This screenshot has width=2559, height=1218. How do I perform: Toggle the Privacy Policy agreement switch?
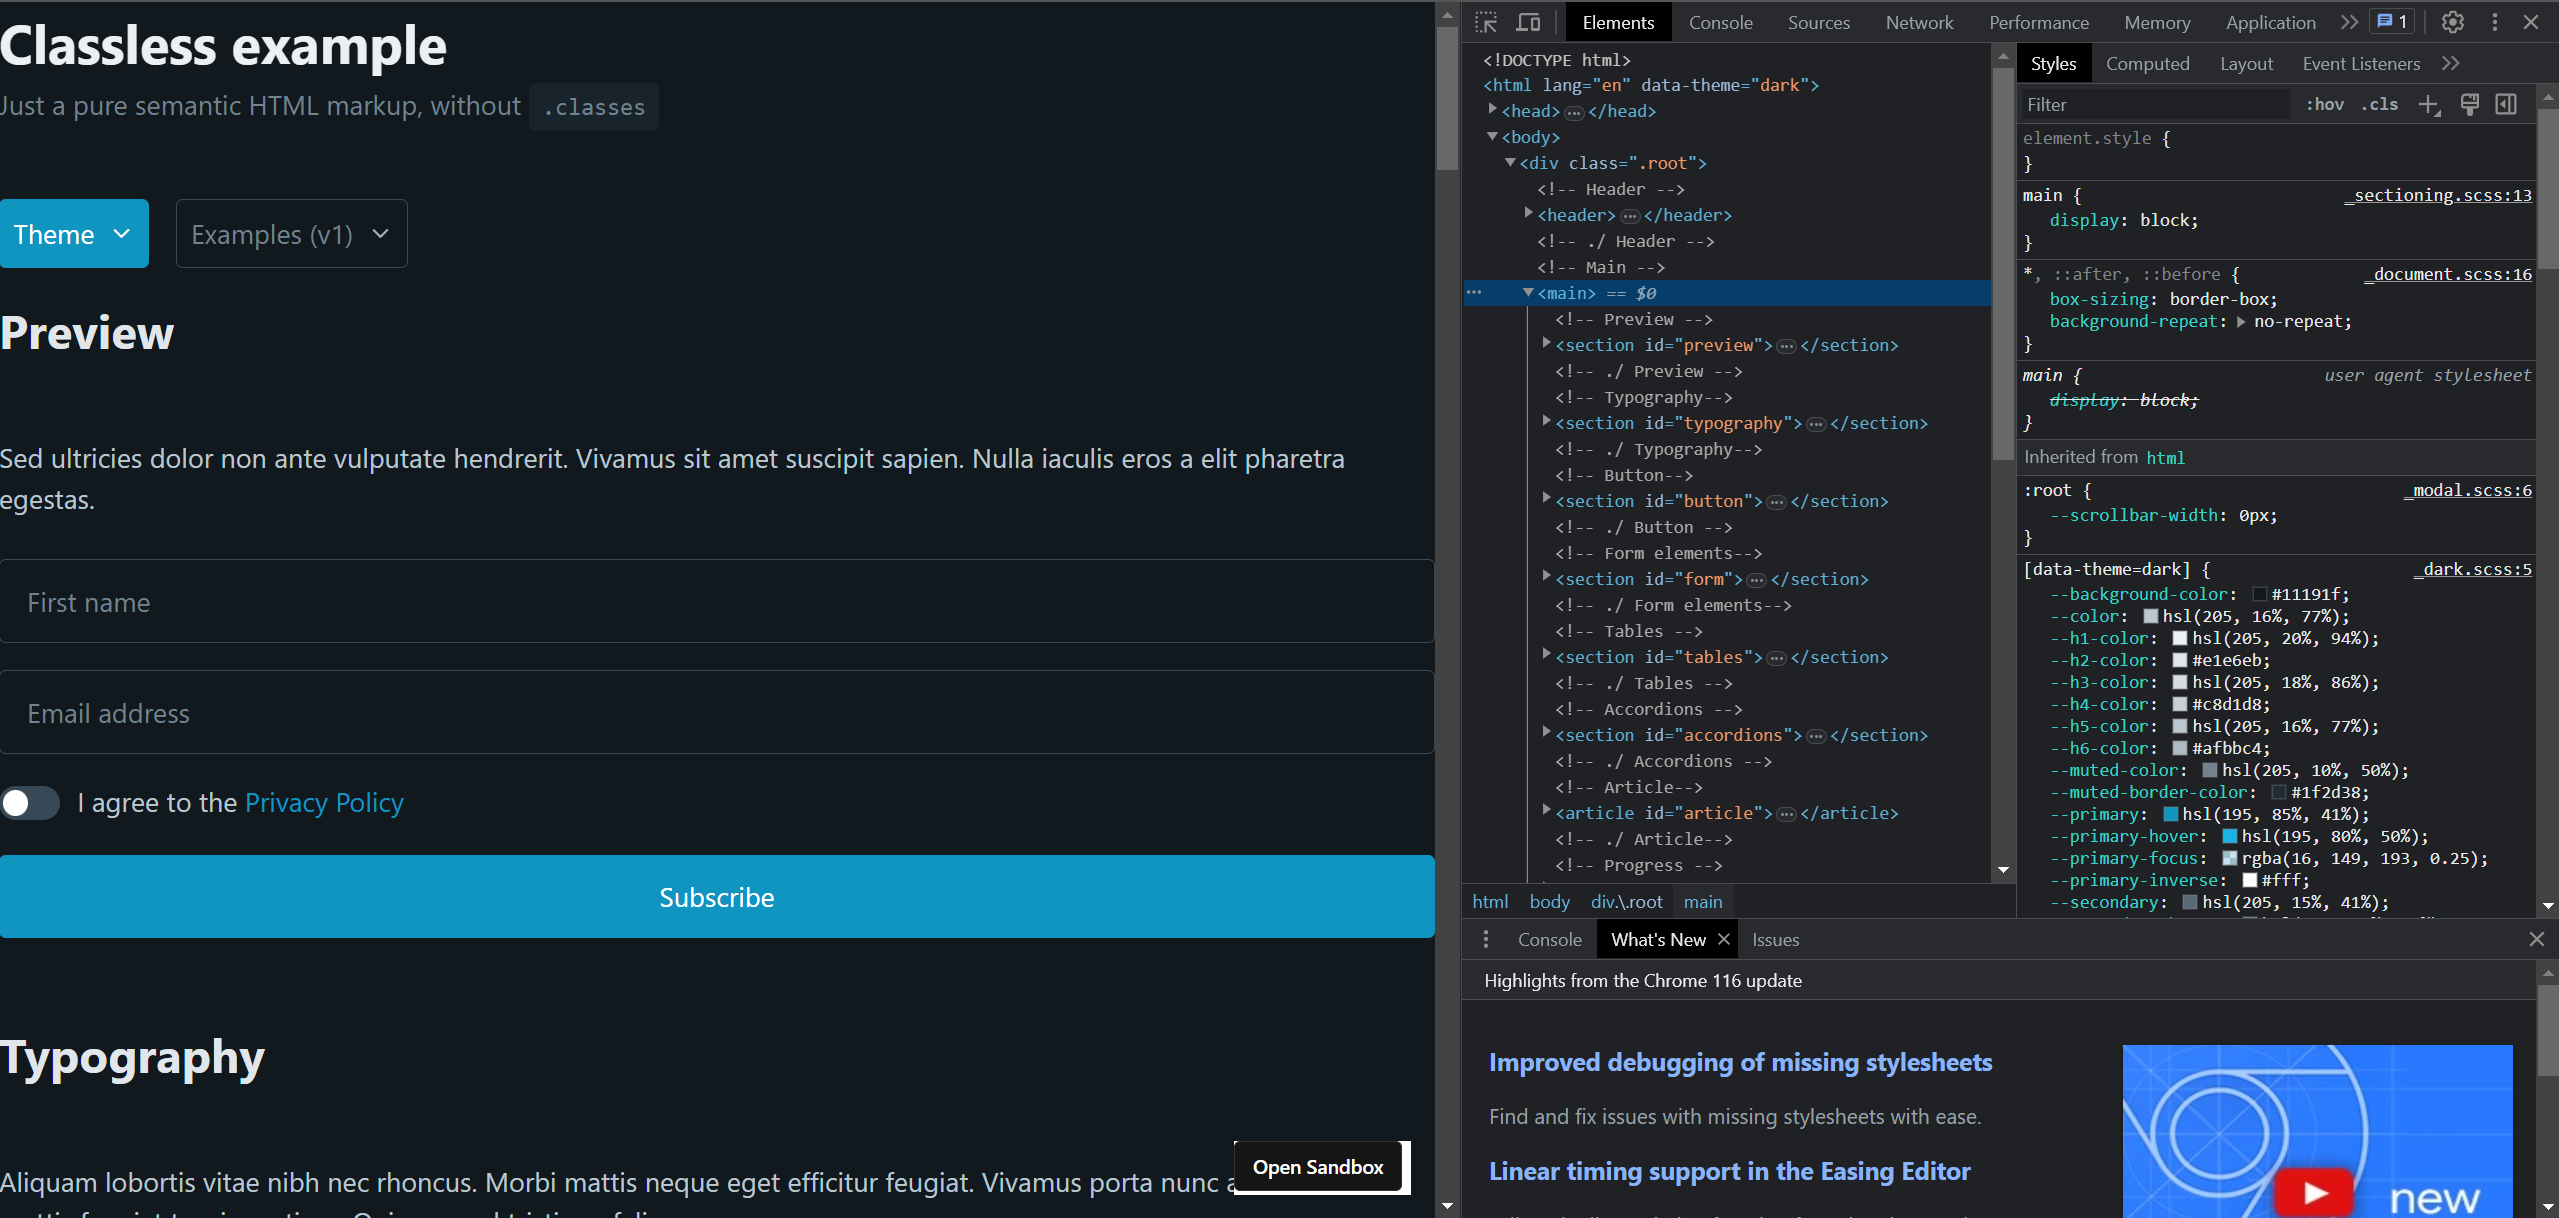[31, 803]
